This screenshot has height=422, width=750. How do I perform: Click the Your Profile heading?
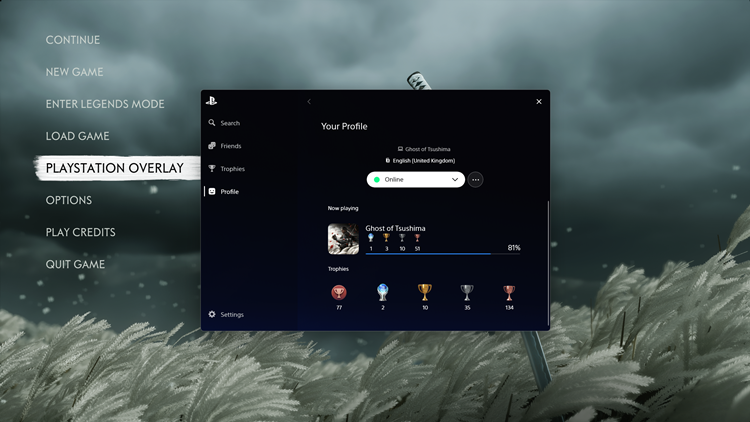coord(344,126)
